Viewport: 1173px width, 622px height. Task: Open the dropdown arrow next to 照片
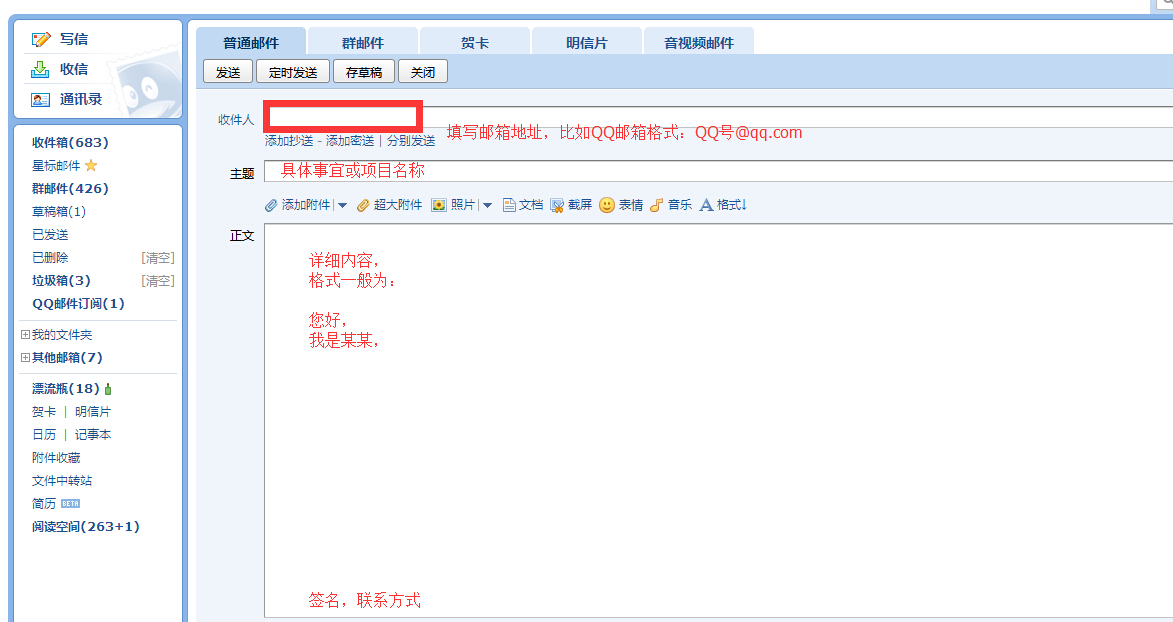pyautogui.click(x=487, y=205)
